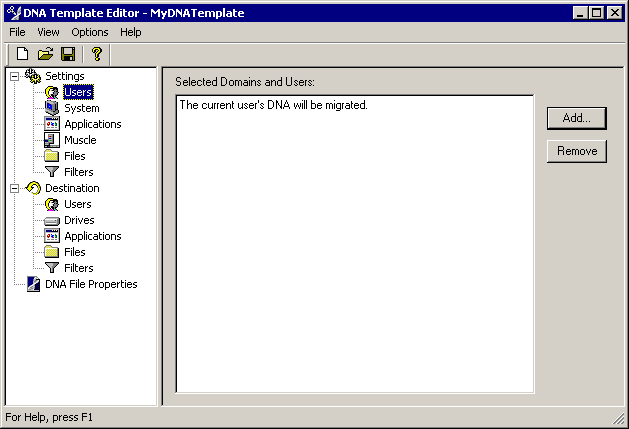Click the yellow arrow Destination icon
This screenshot has height=429, width=629.
[33, 188]
